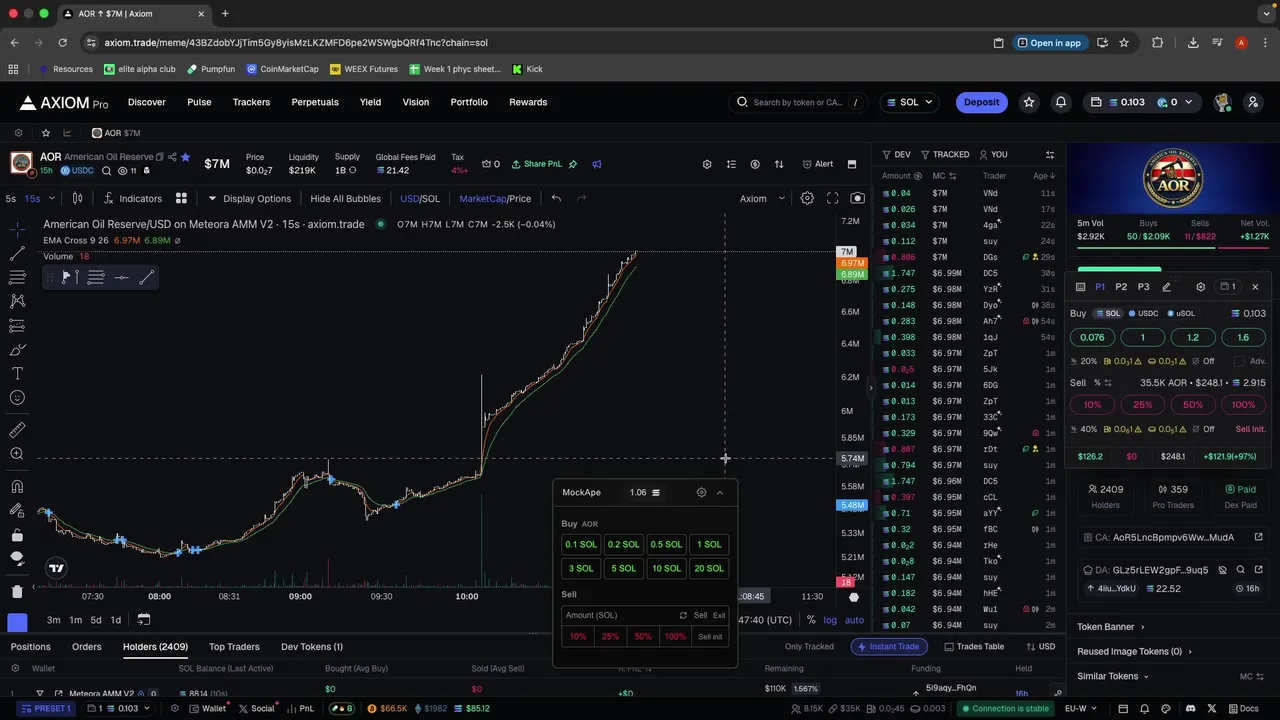The height and width of the screenshot is (720, 1280).
Task: Open Portfolio navigation tab
Action: 469,102
